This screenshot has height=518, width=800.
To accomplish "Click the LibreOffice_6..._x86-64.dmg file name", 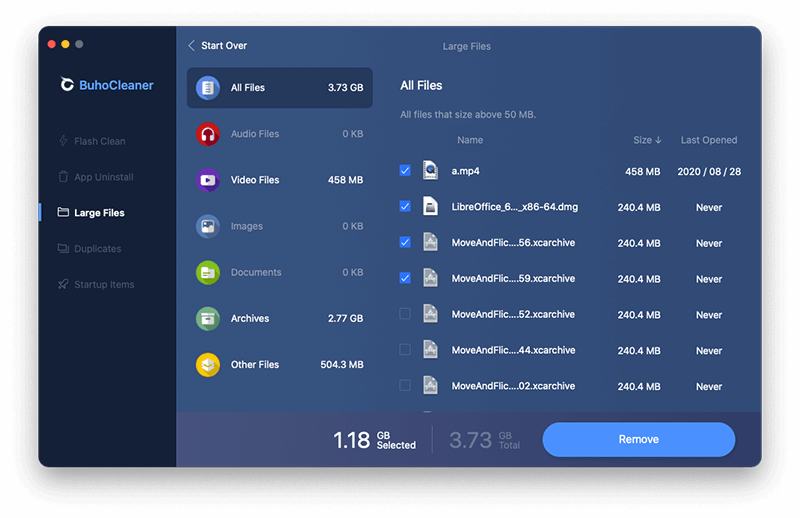I will (x=515, y=207).
